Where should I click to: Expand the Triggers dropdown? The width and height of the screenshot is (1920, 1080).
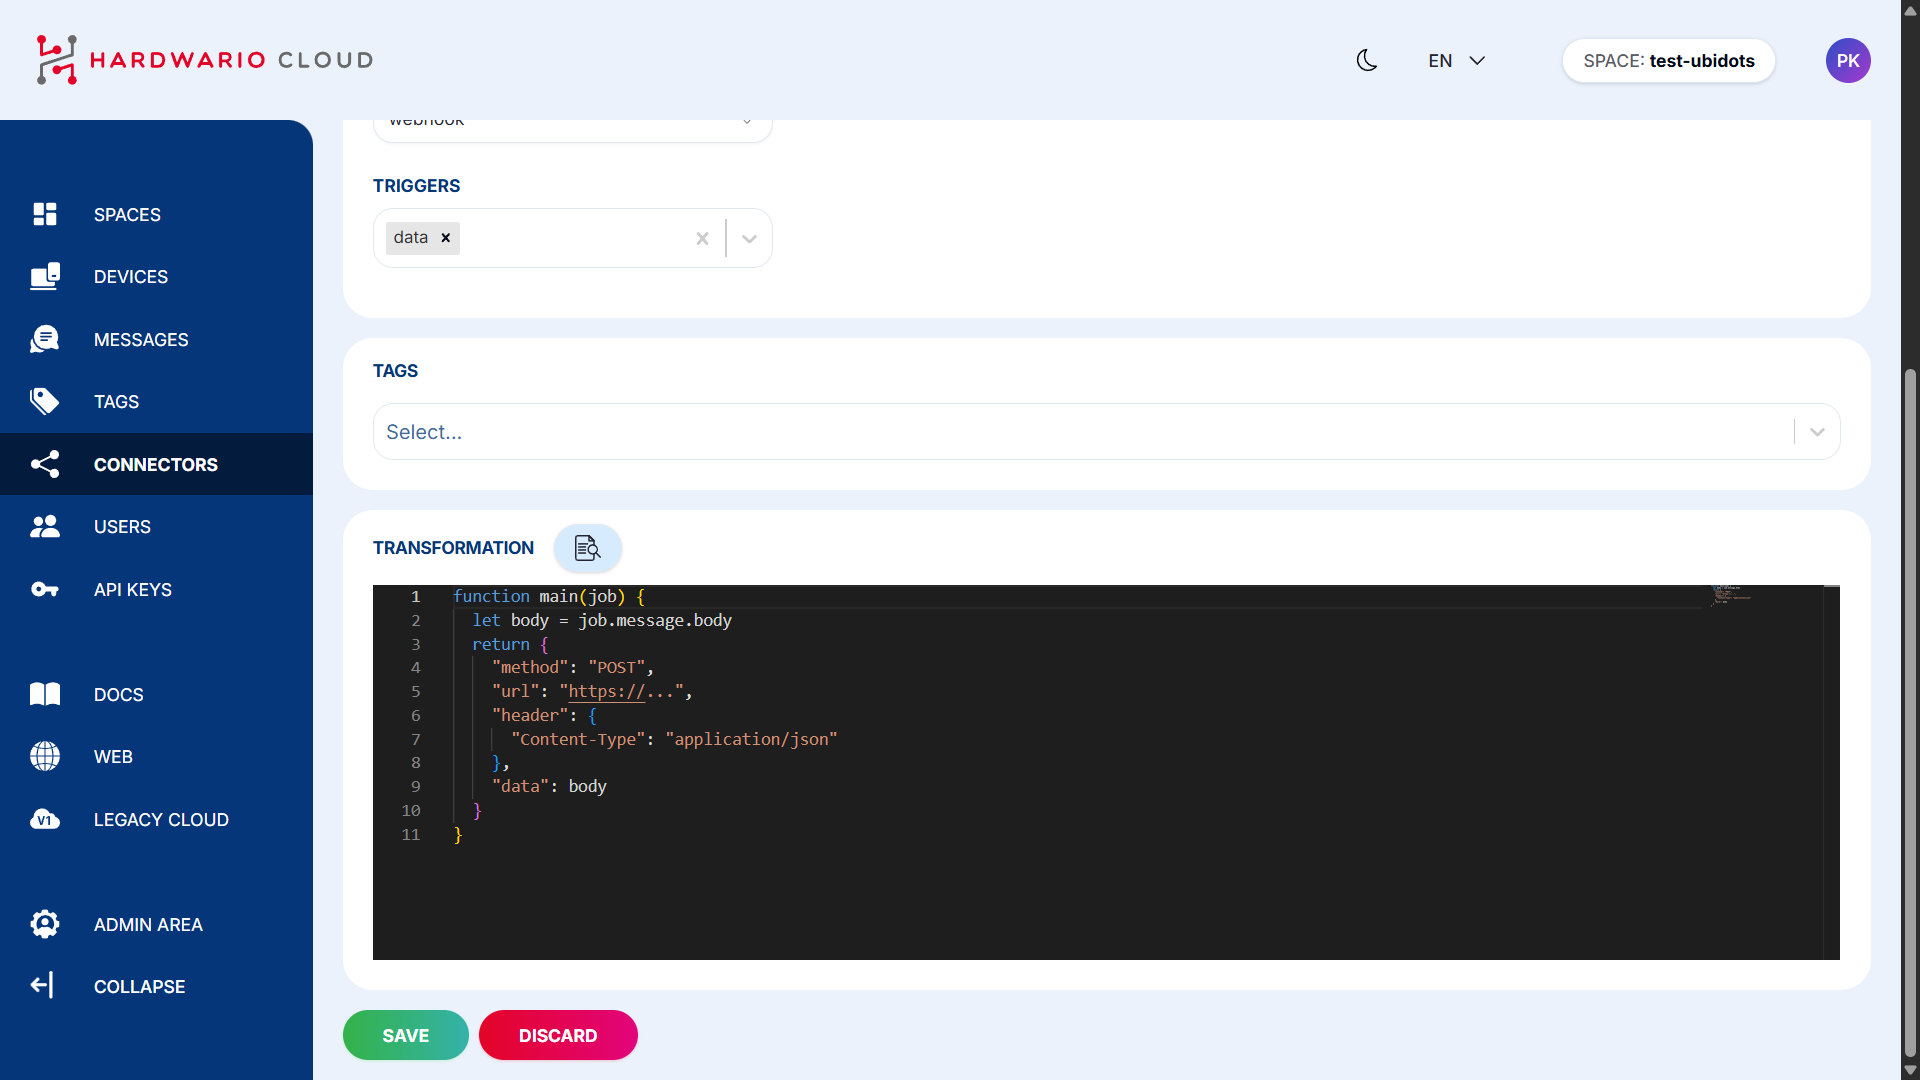pos(749,238)
